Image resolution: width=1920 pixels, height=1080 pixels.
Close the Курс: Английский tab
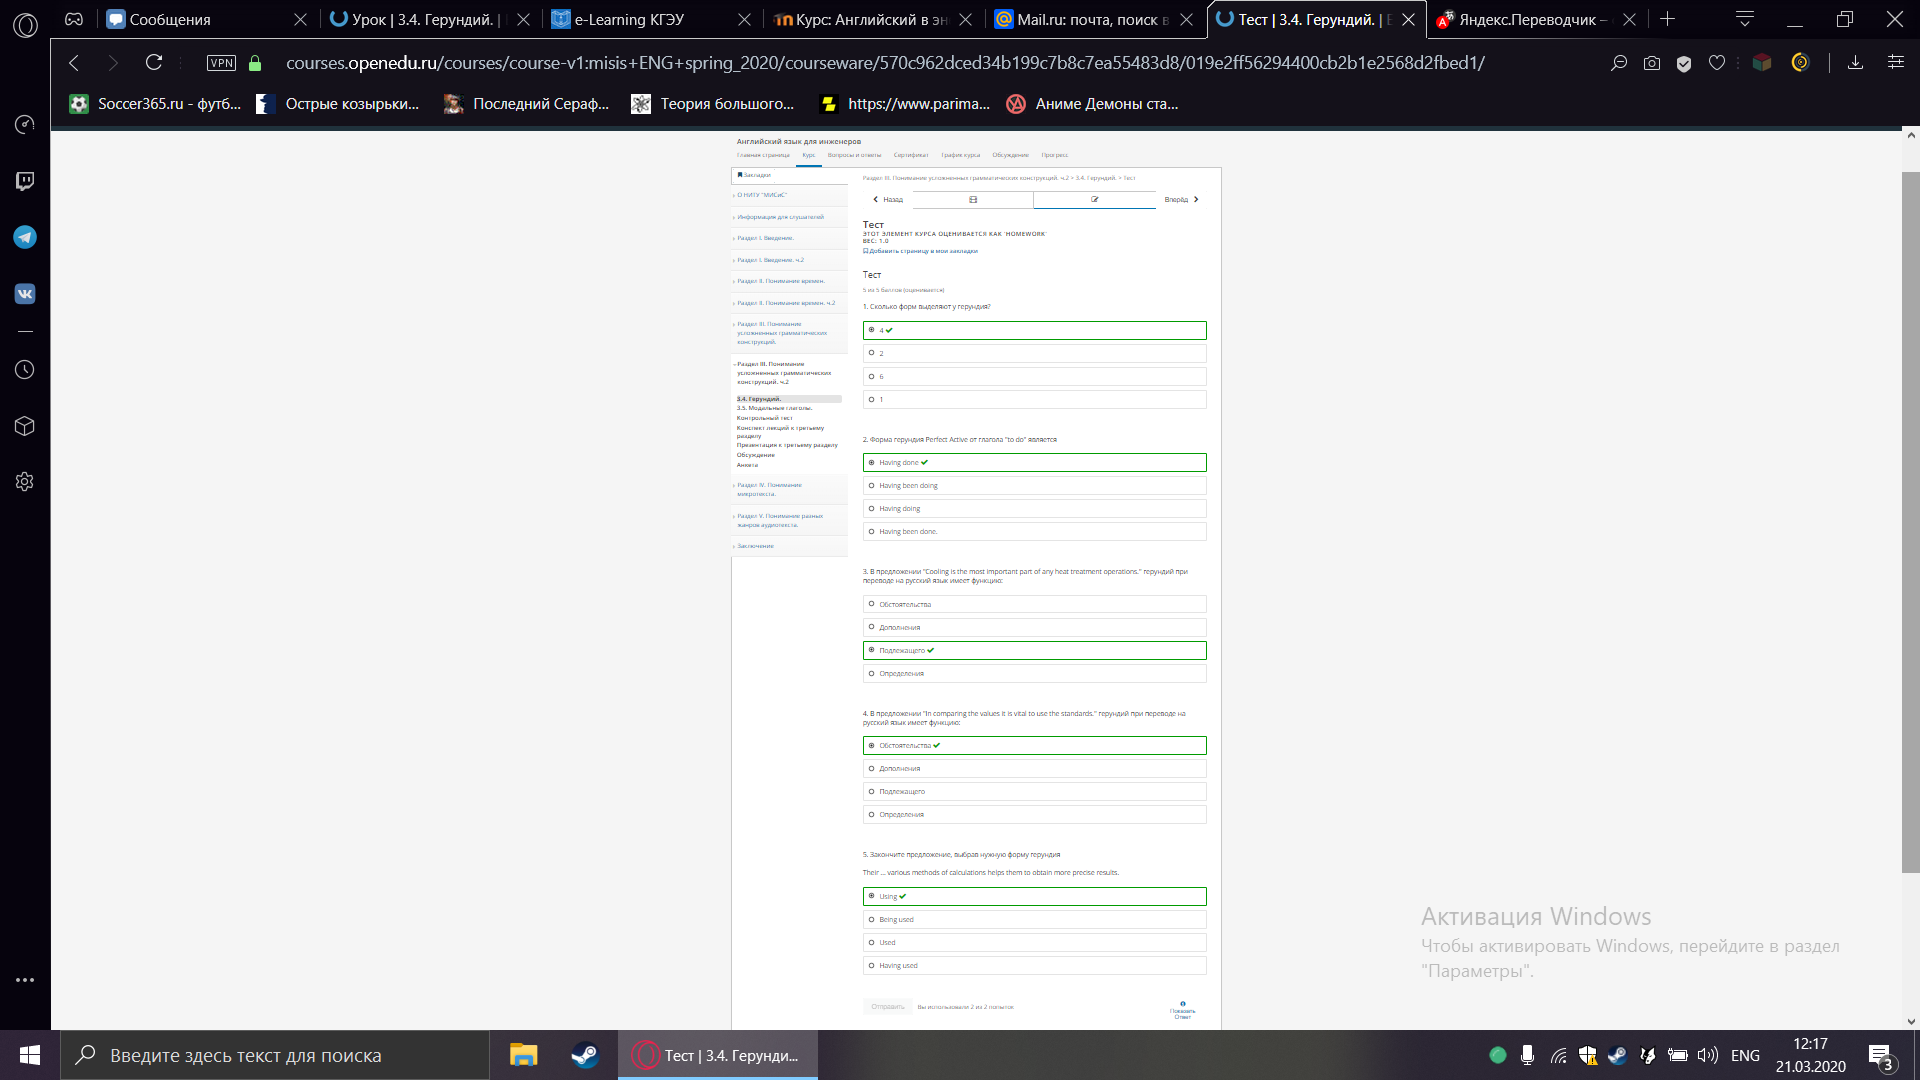pos(965,19)
